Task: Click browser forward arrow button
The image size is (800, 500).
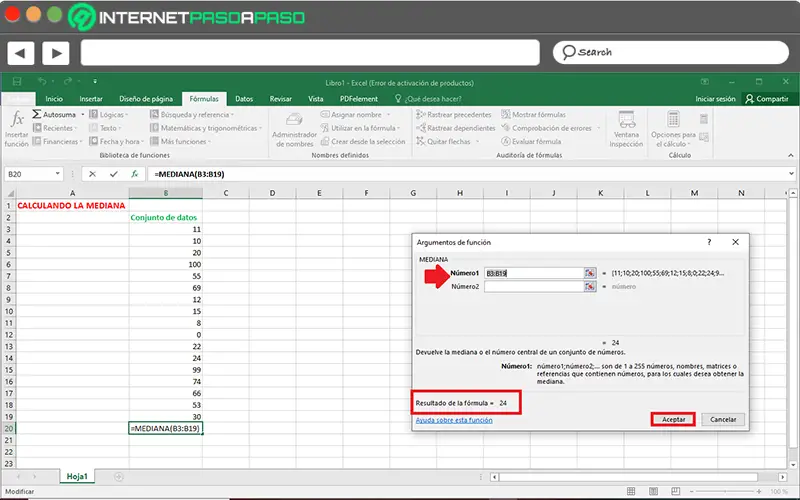Action: (x=56, y=53)
